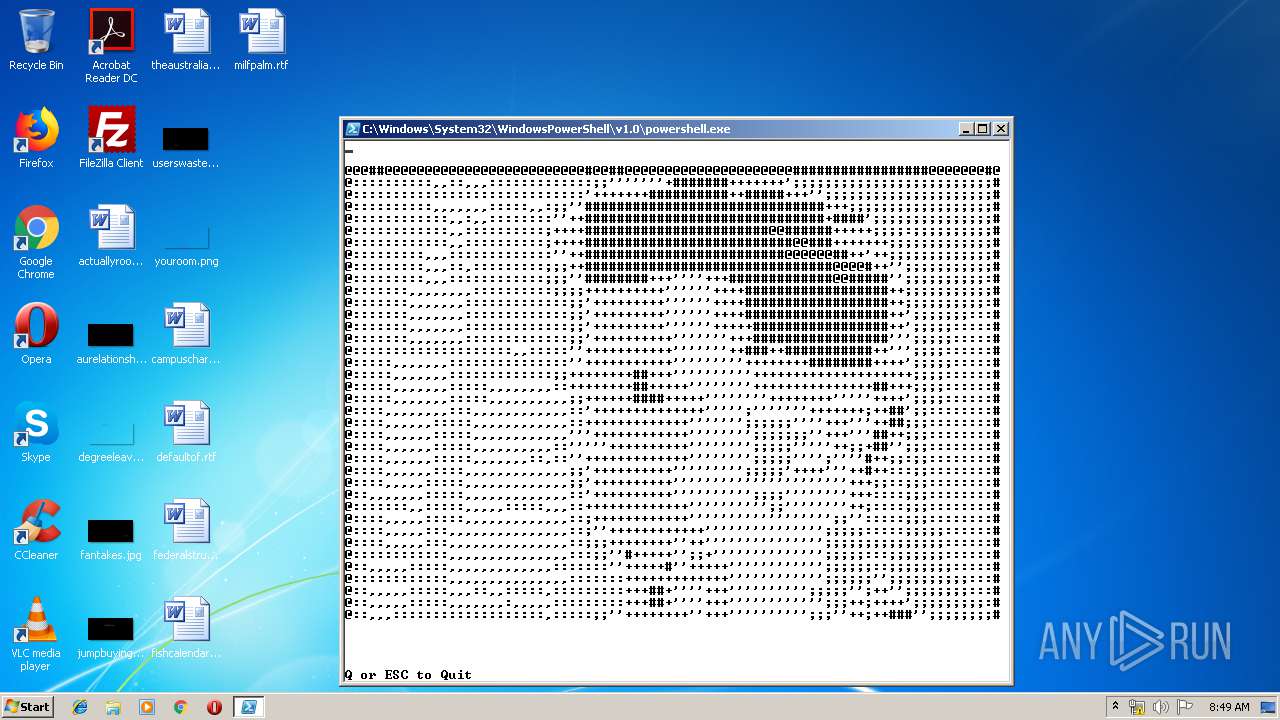Select the fishcalendar Word document

(186, 628)
